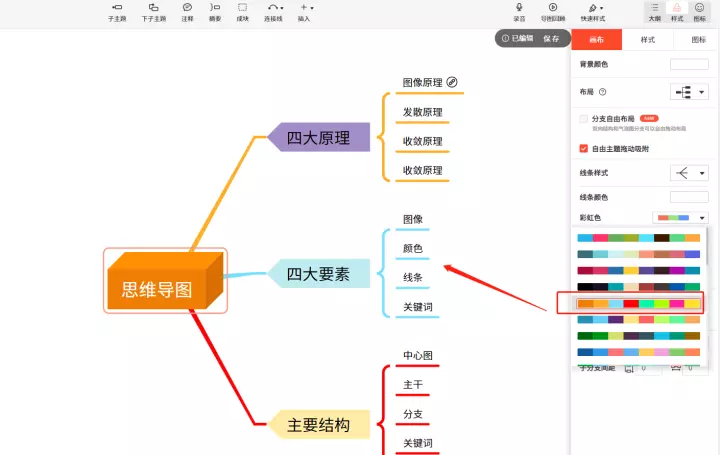This screenshot has width=720, height=455.
Task: Expand the 线条样式 line style dropdown
Action: coord(688,172)
